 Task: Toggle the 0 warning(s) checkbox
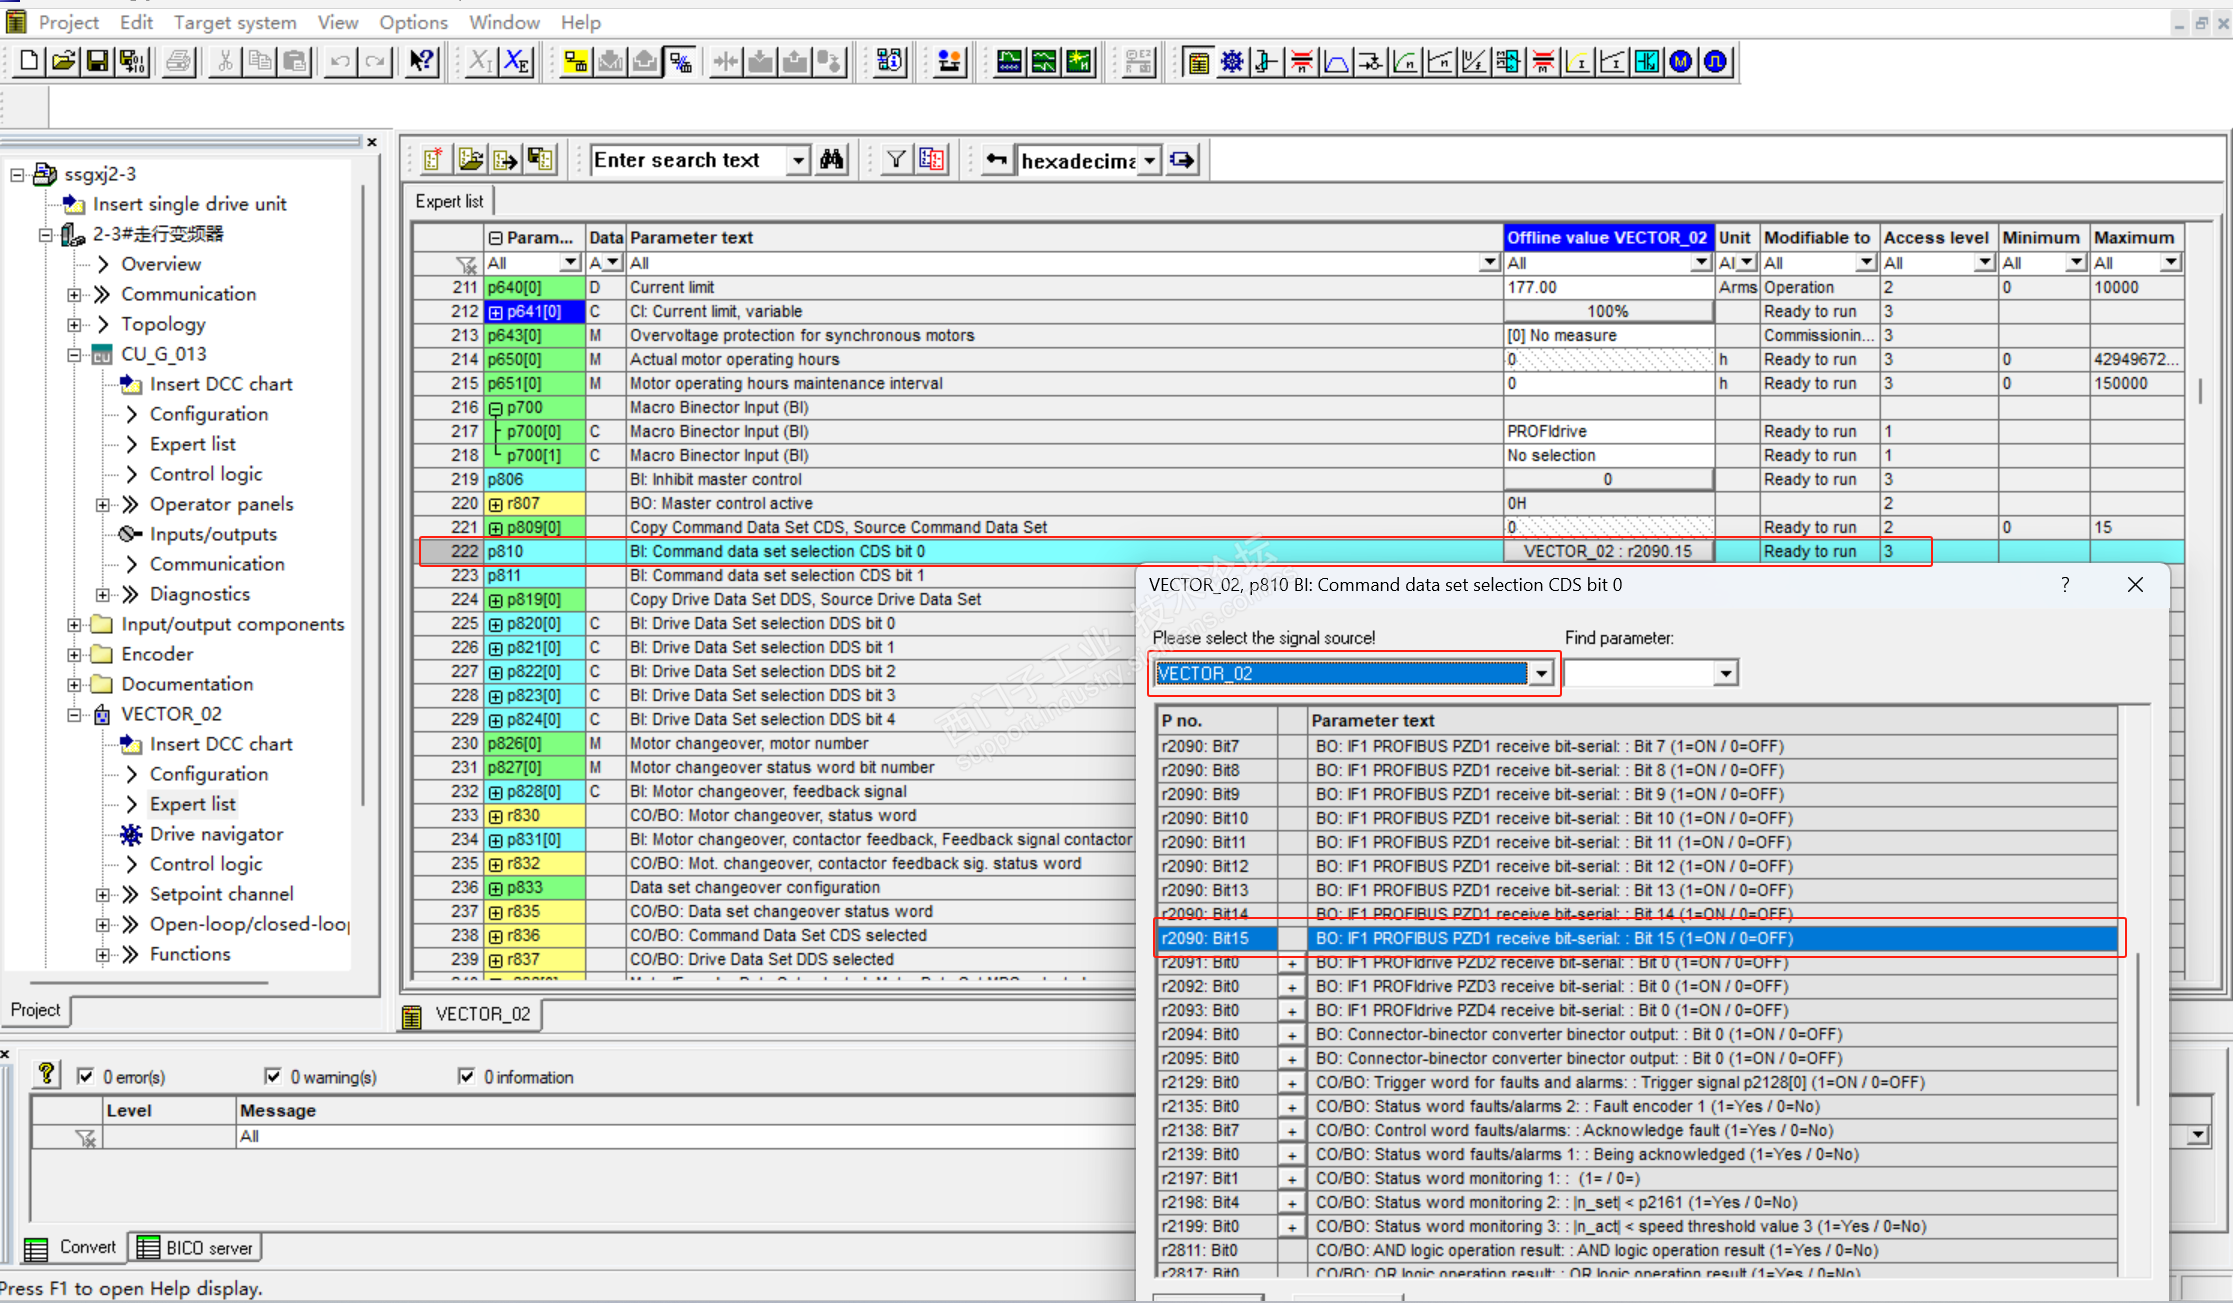pos(273,1076)
